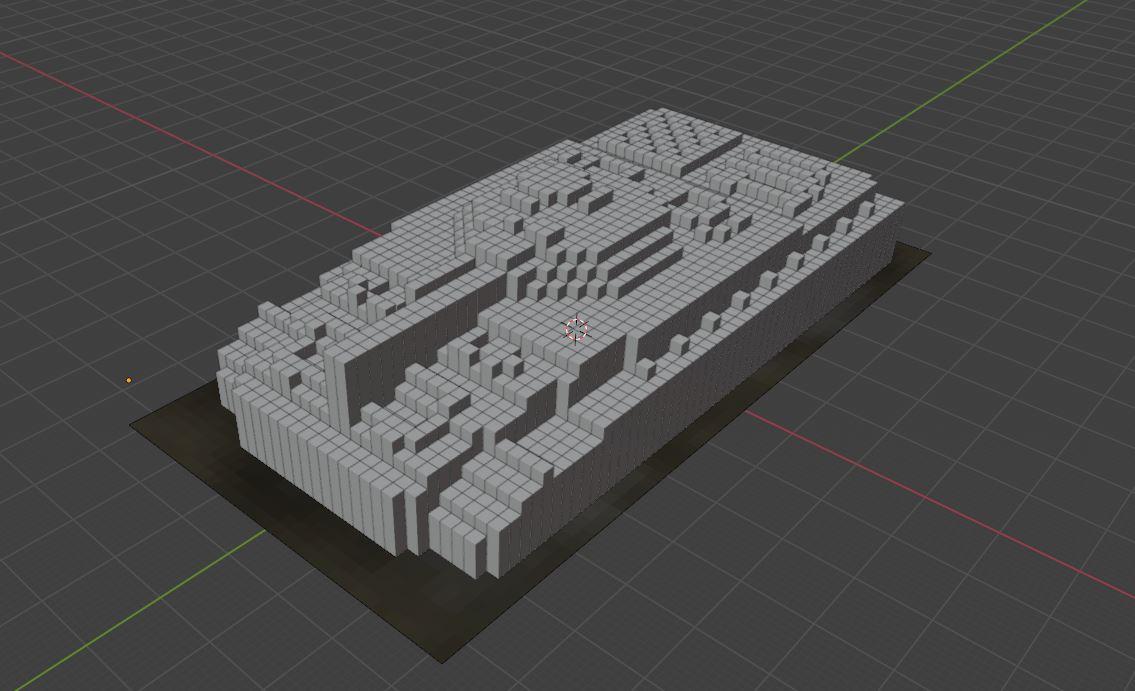Select the small orange origin dot

129,380
